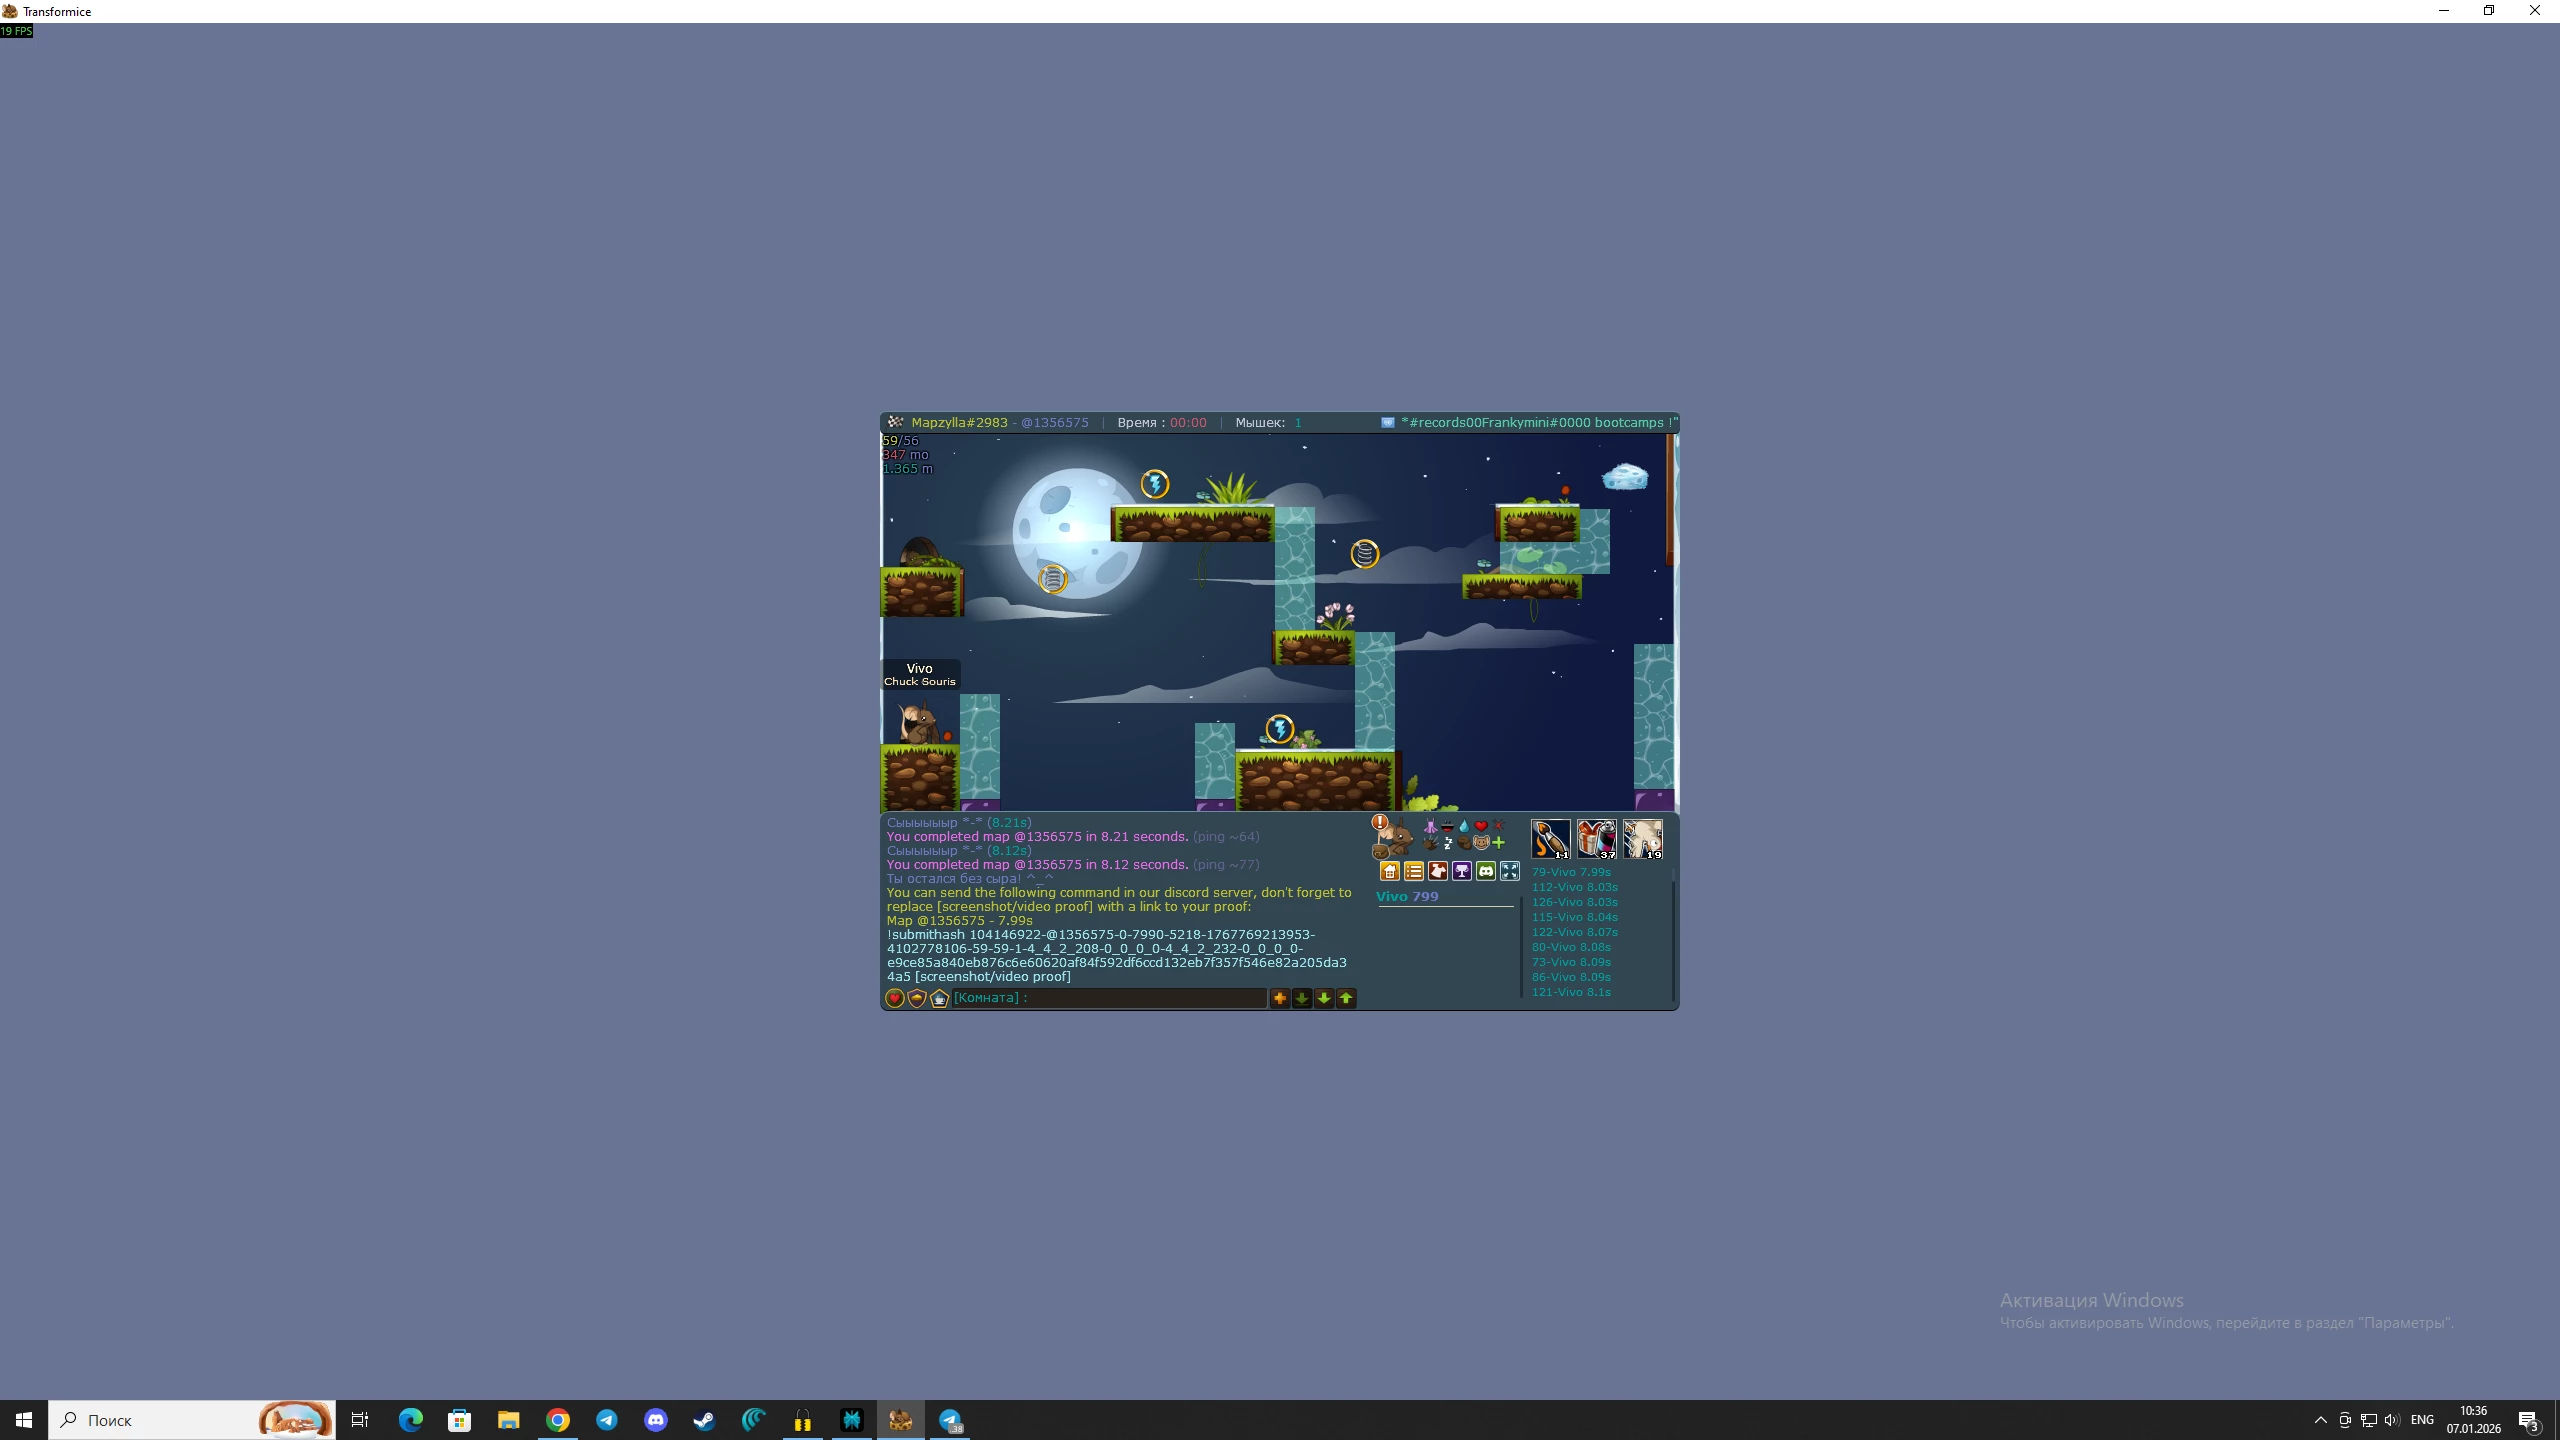This screenshot has width=2560, height=1440.
Task: Click the red heart icon left of chat
Action: (895, 998)
